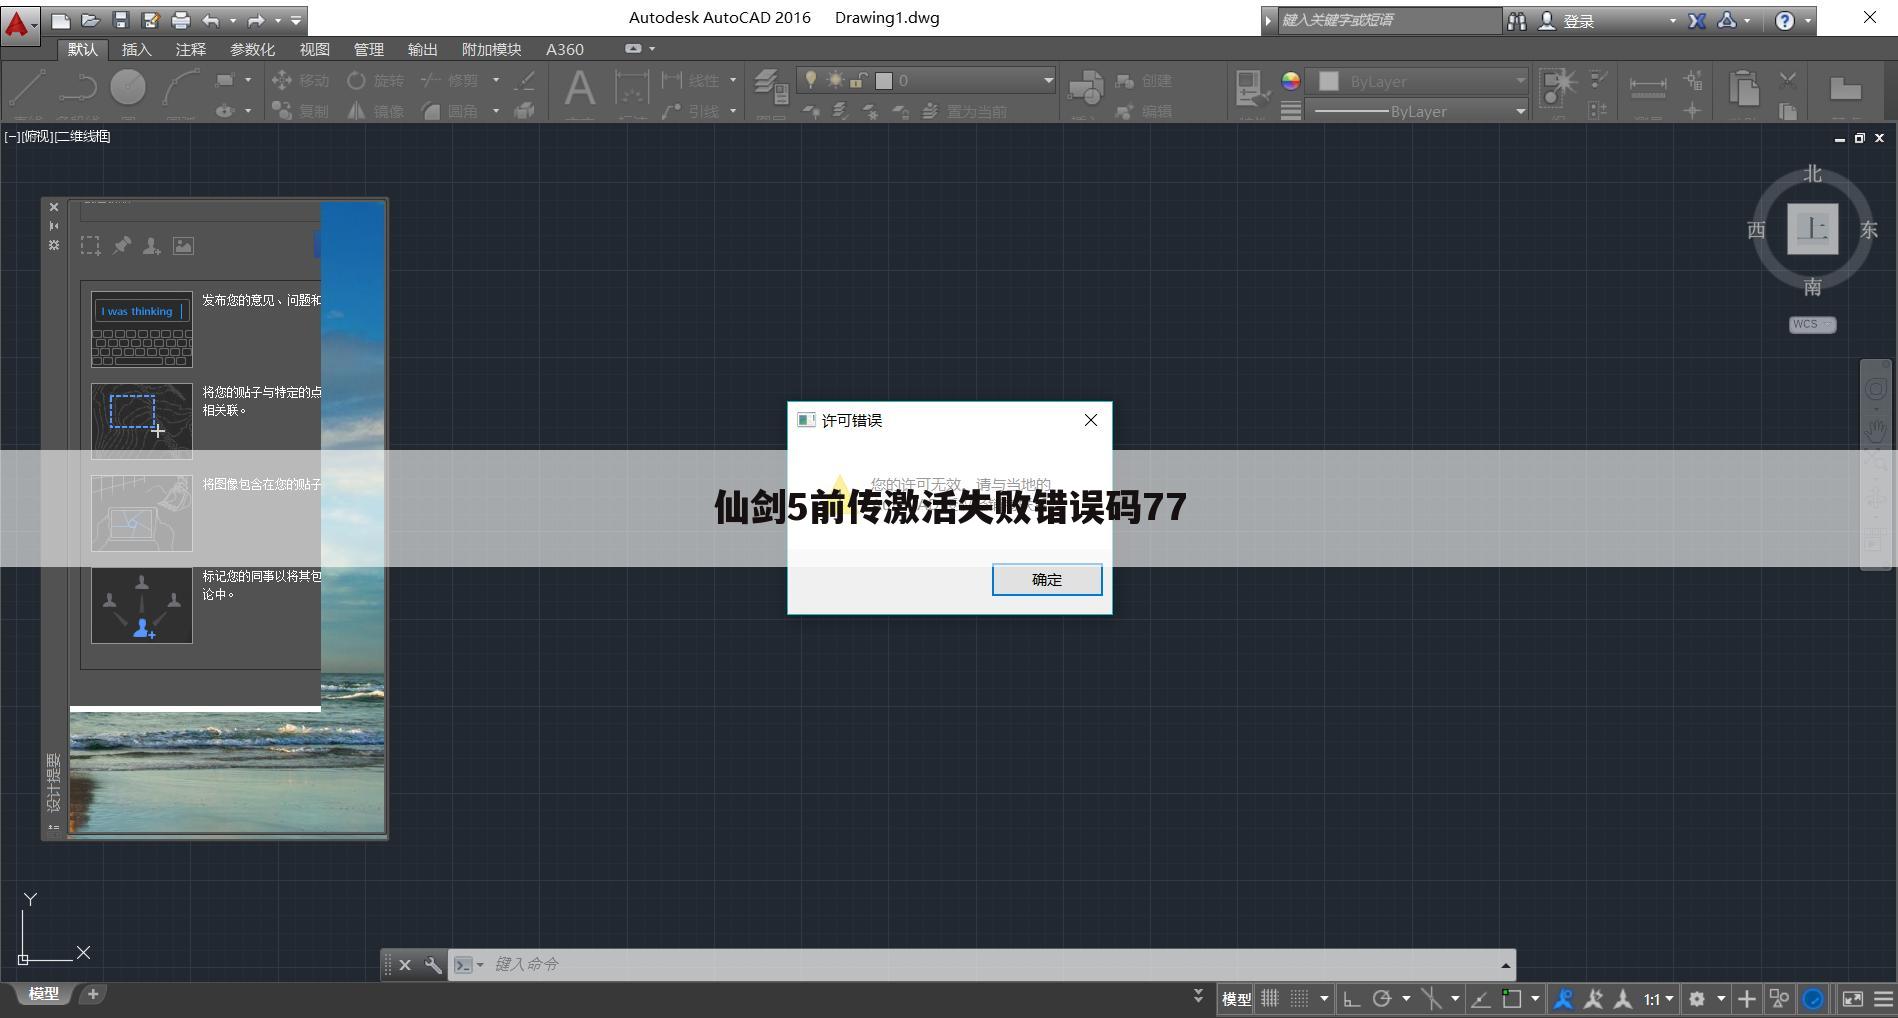Open the workspace switching gear icon
The height and width of the screenshot is (1018, 1898).
(x=1697, y=998)
